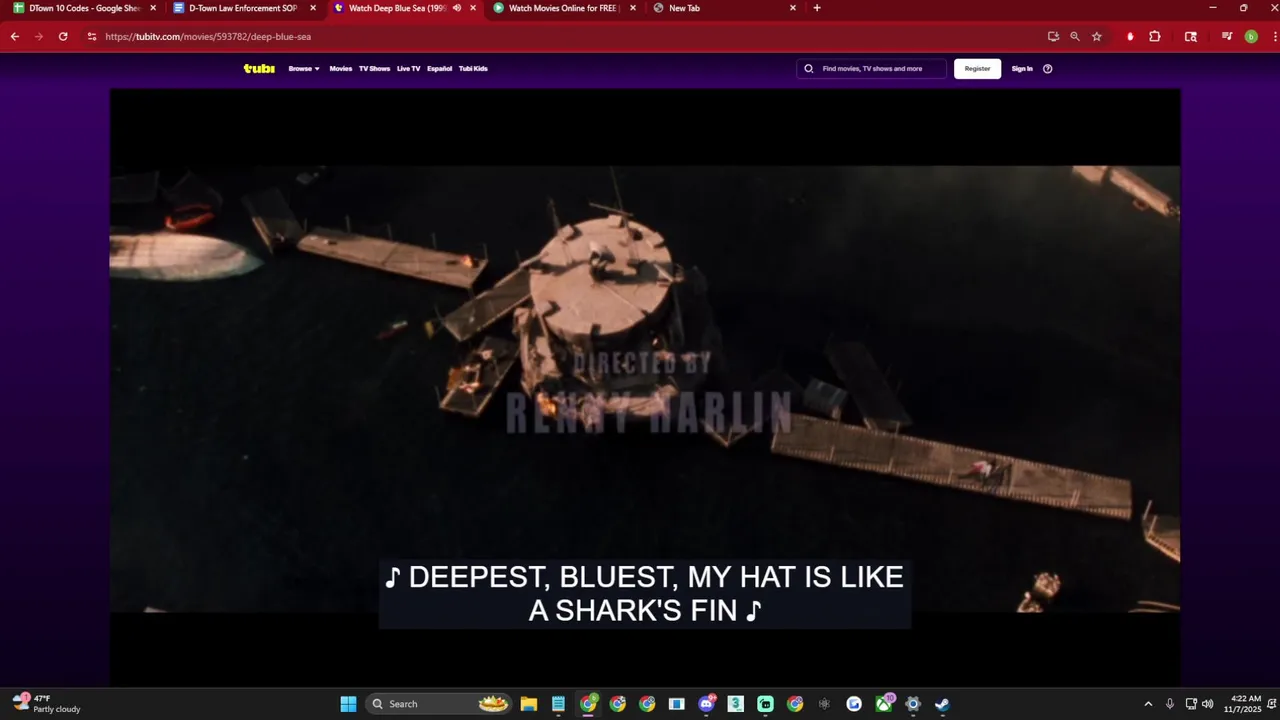The height and width of the screenshot is (720, 1280).
Task: Go to Live TV
Action: pyautogui.click(x=408, y=69)
